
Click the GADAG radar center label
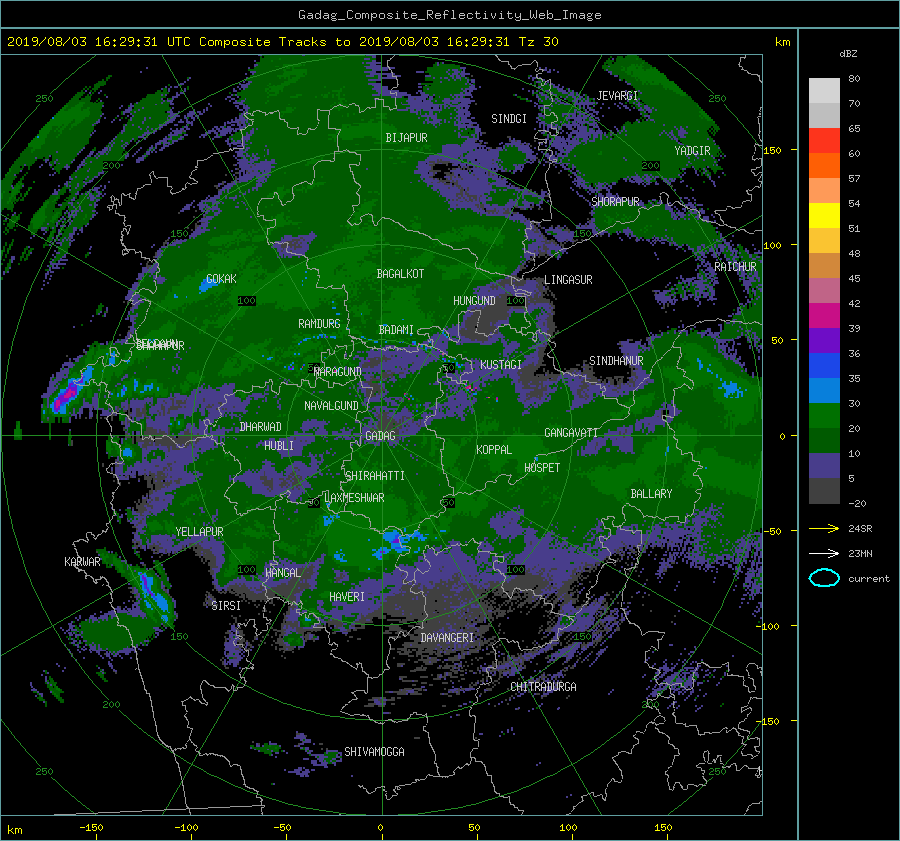(381, 436)
